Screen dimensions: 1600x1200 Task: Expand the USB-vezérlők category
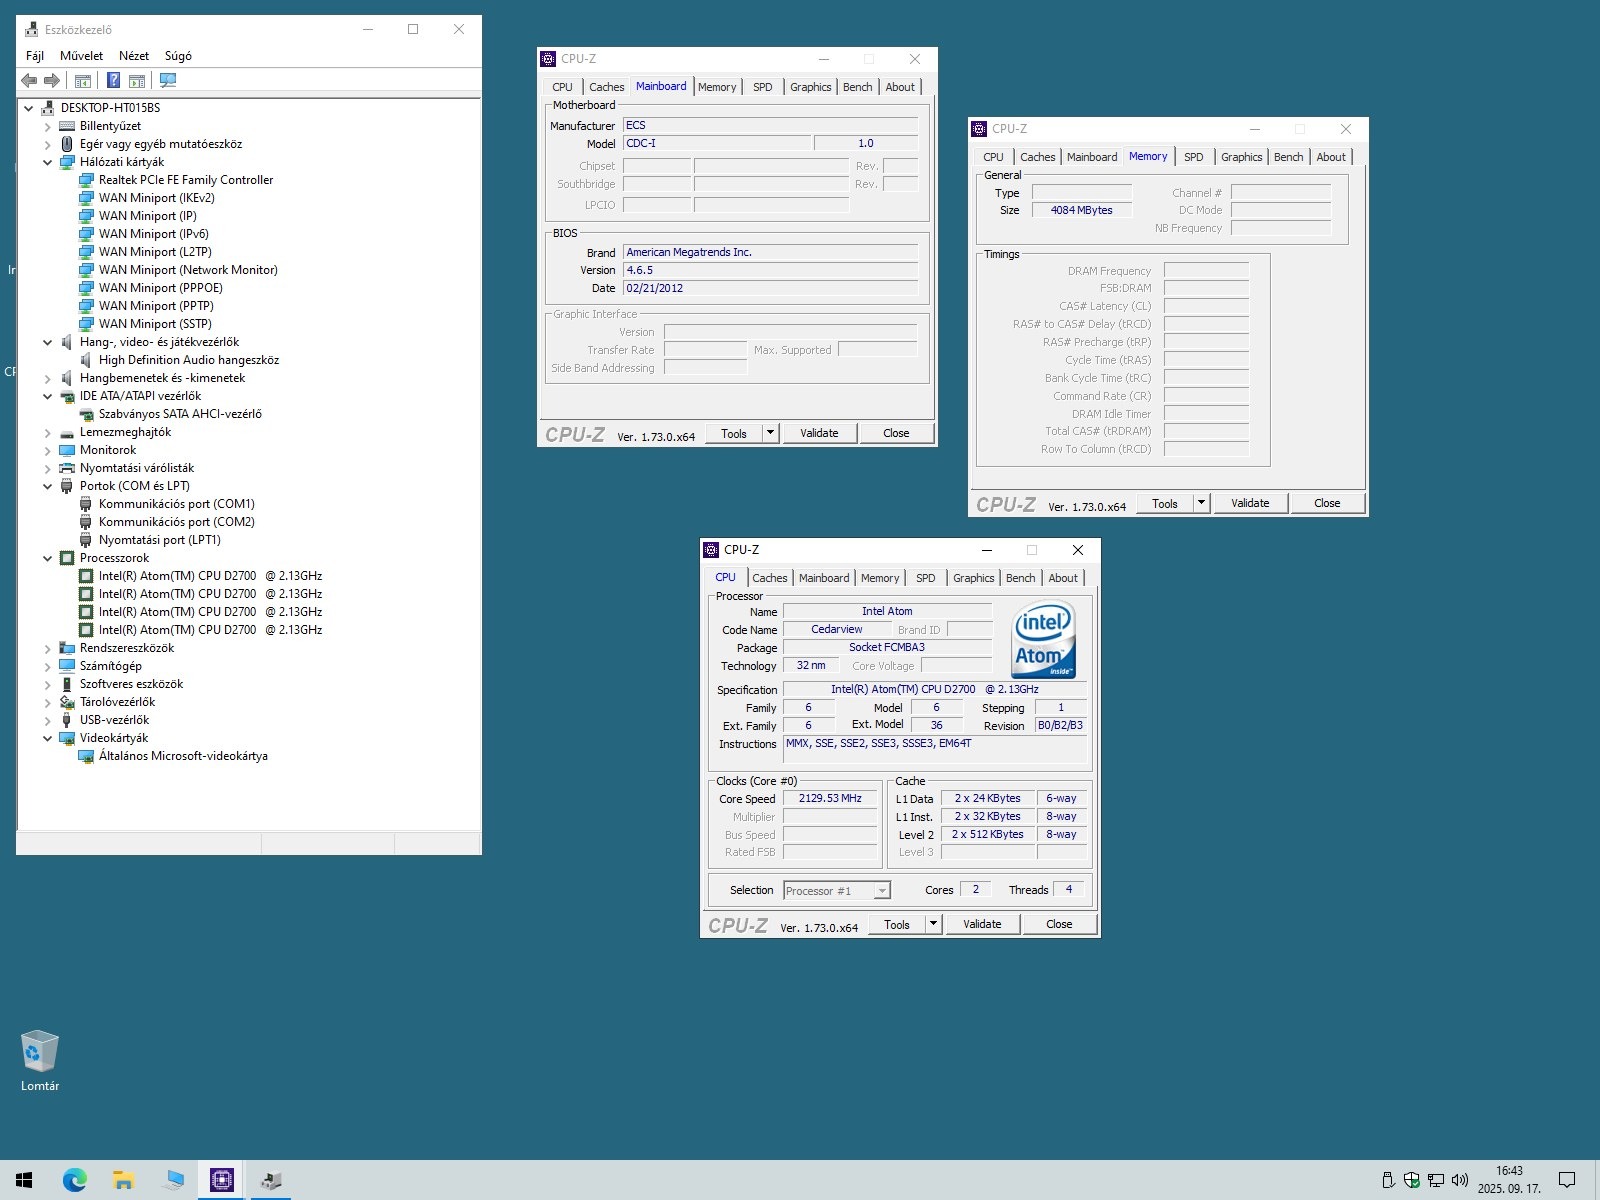coord(47,721)
